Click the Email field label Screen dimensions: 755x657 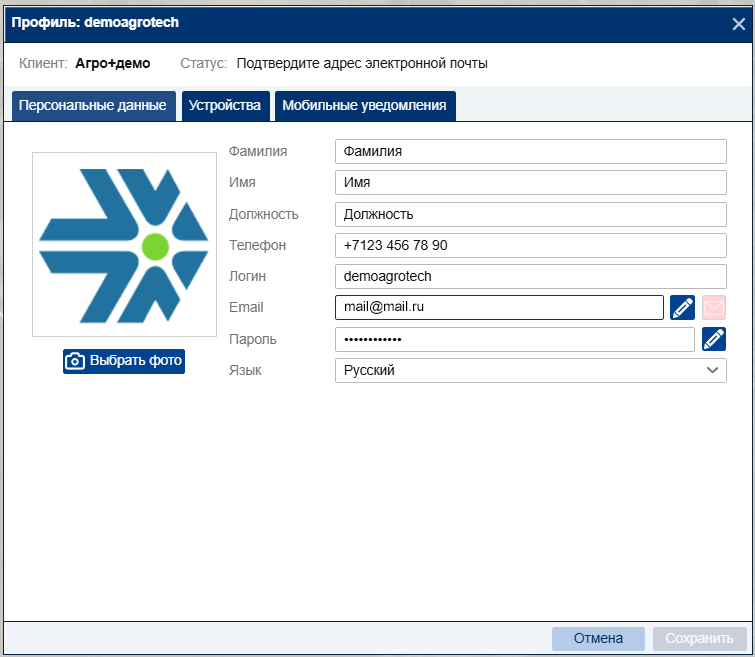[x=246, y=307]
